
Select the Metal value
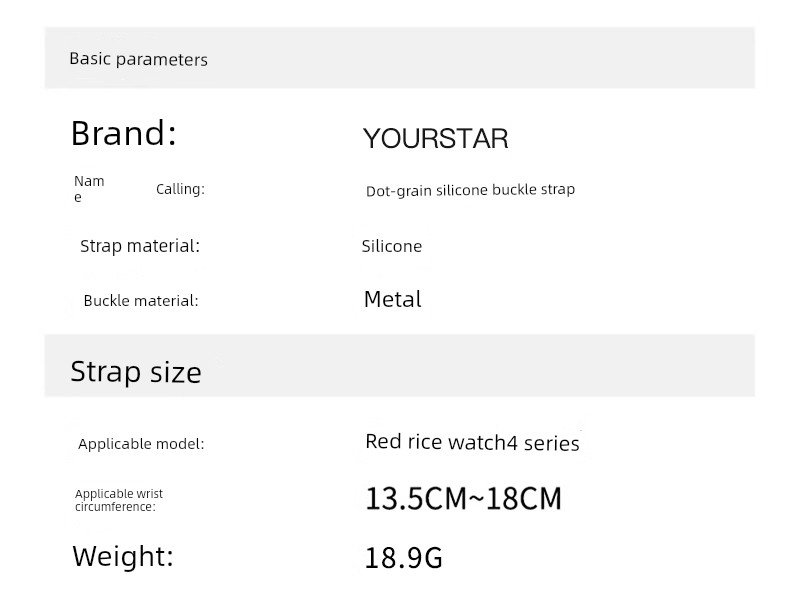[x=392, y=299]
